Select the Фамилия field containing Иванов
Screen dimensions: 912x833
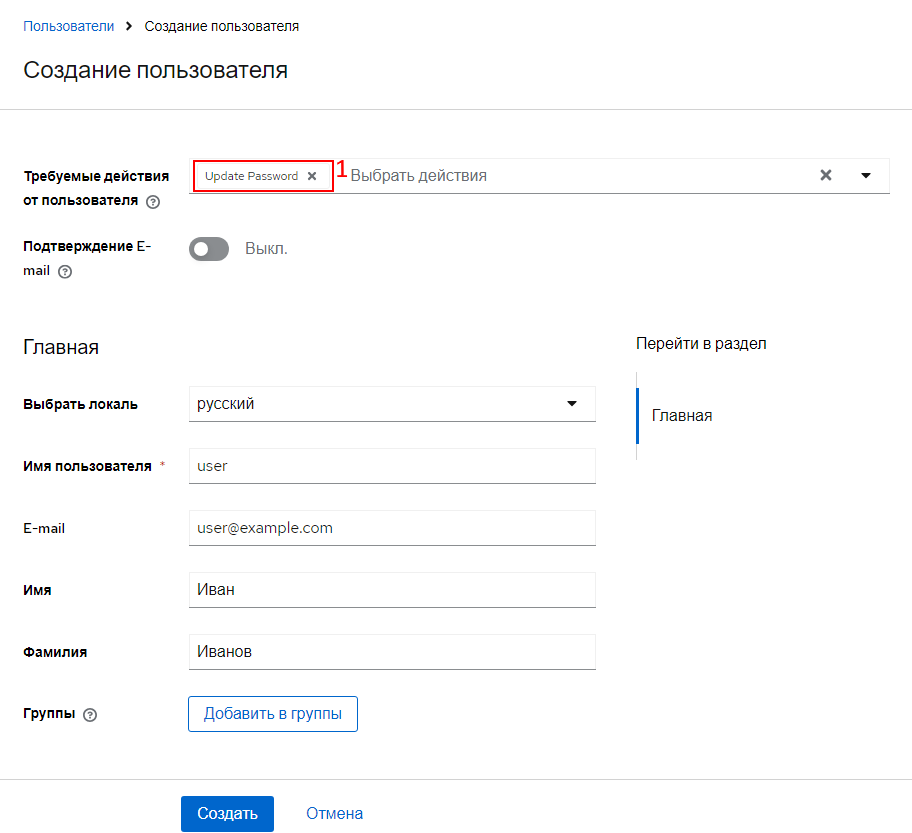(391, 652)
